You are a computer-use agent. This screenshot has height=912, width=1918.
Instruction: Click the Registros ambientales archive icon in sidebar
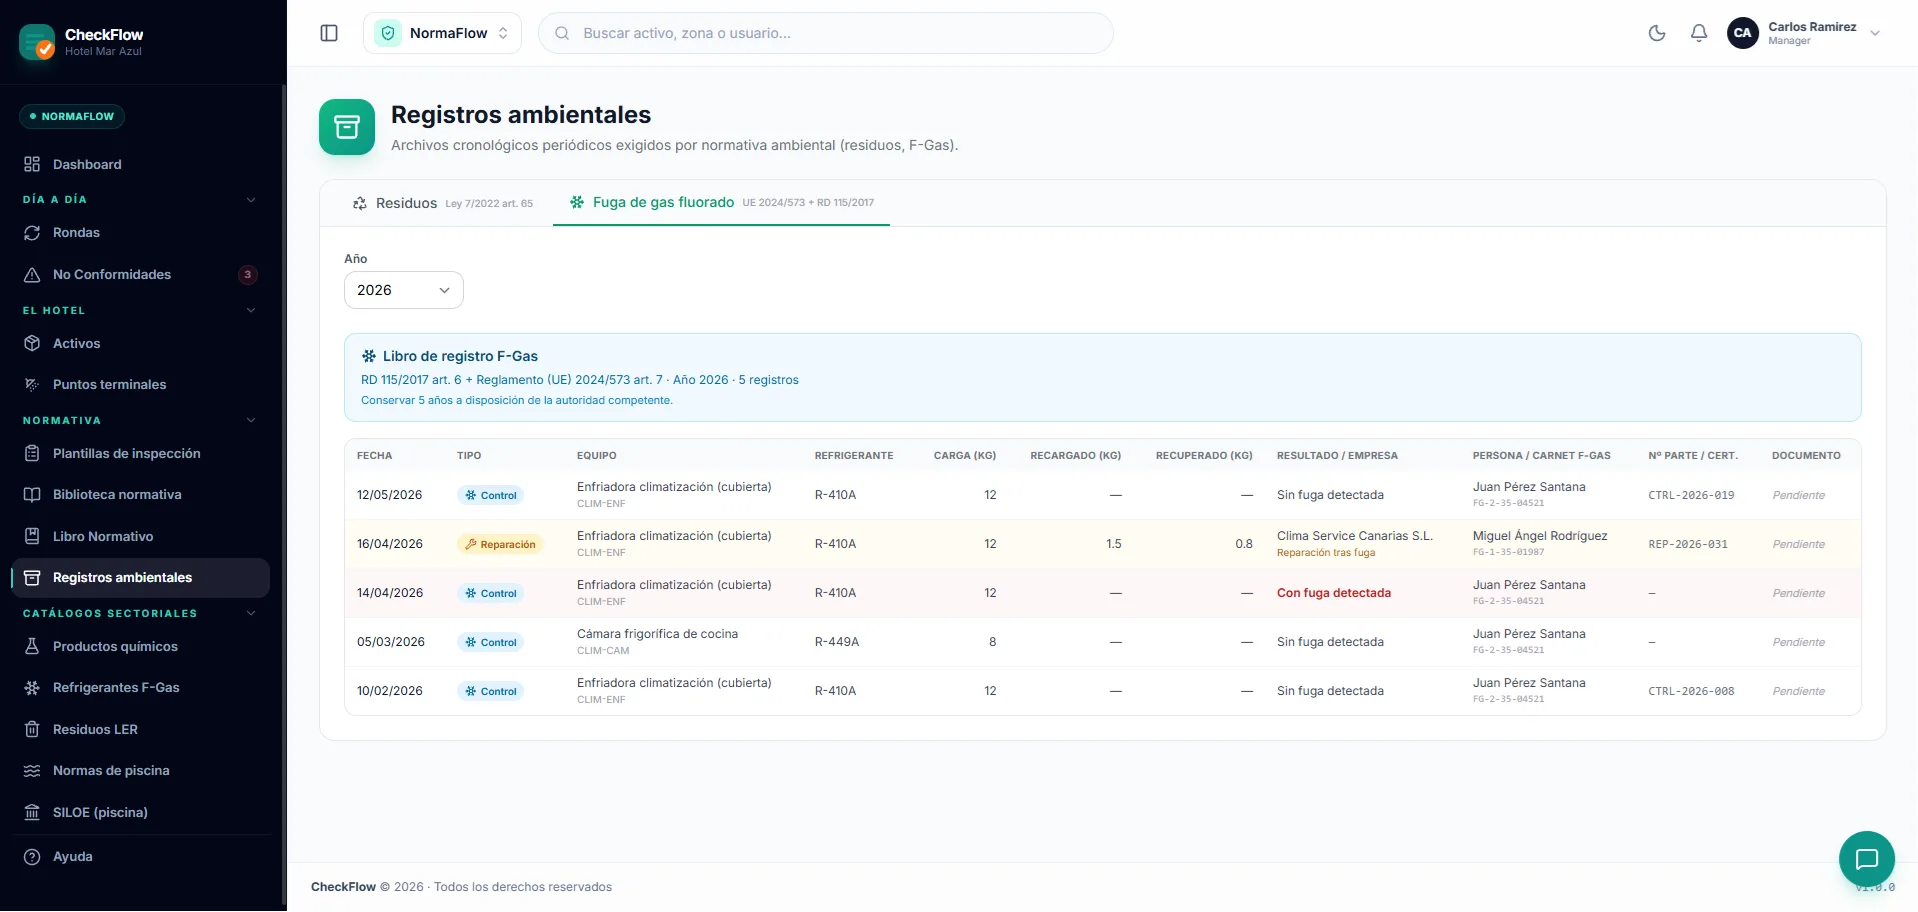32,577
